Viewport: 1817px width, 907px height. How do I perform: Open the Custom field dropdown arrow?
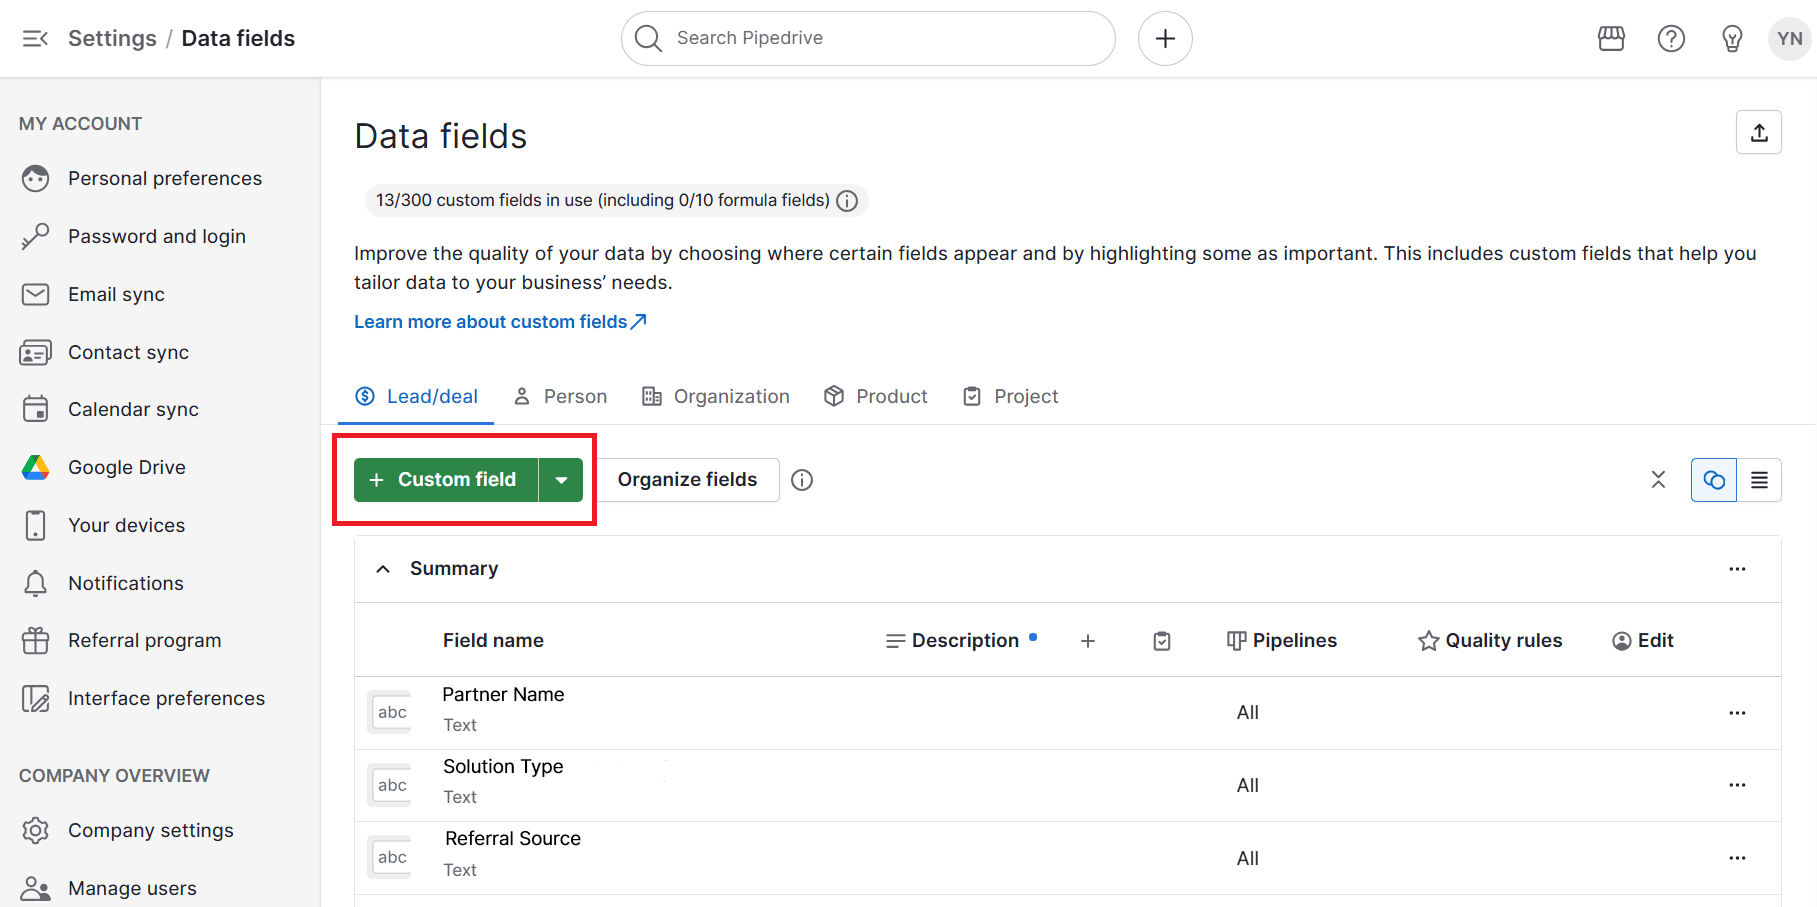click(562, 479)
